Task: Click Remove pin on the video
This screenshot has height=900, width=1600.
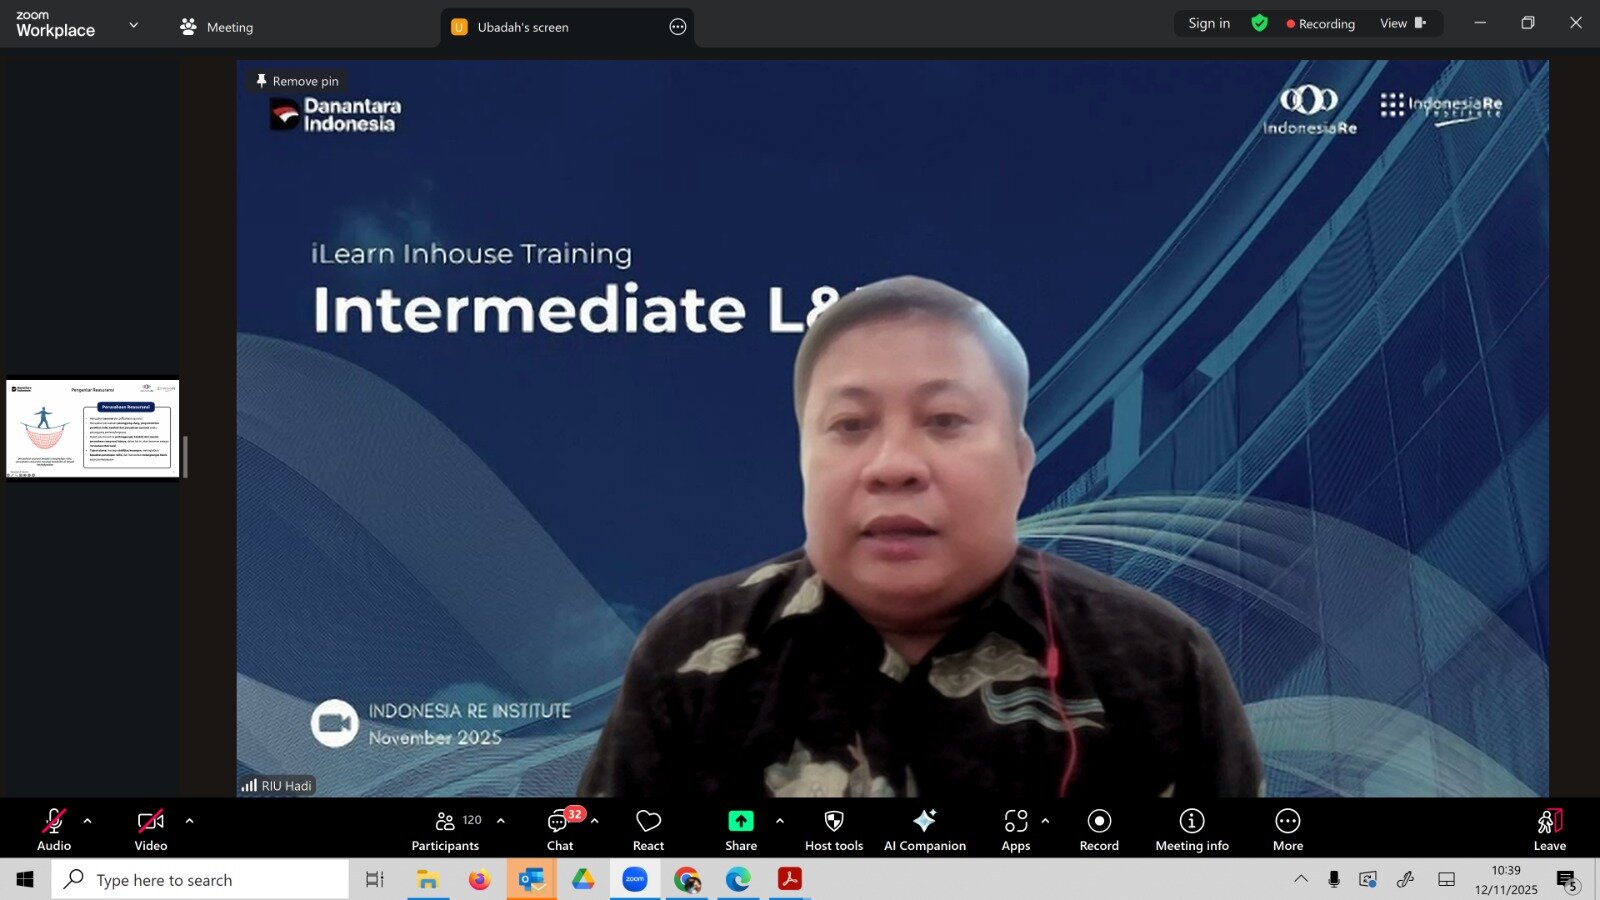Action: point(297,81)
